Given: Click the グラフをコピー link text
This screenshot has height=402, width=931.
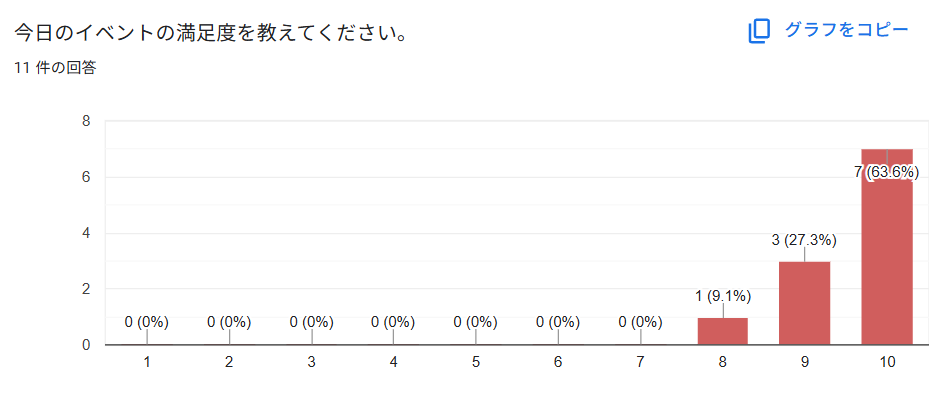Looking at the screenshot, I should (846, 30).
